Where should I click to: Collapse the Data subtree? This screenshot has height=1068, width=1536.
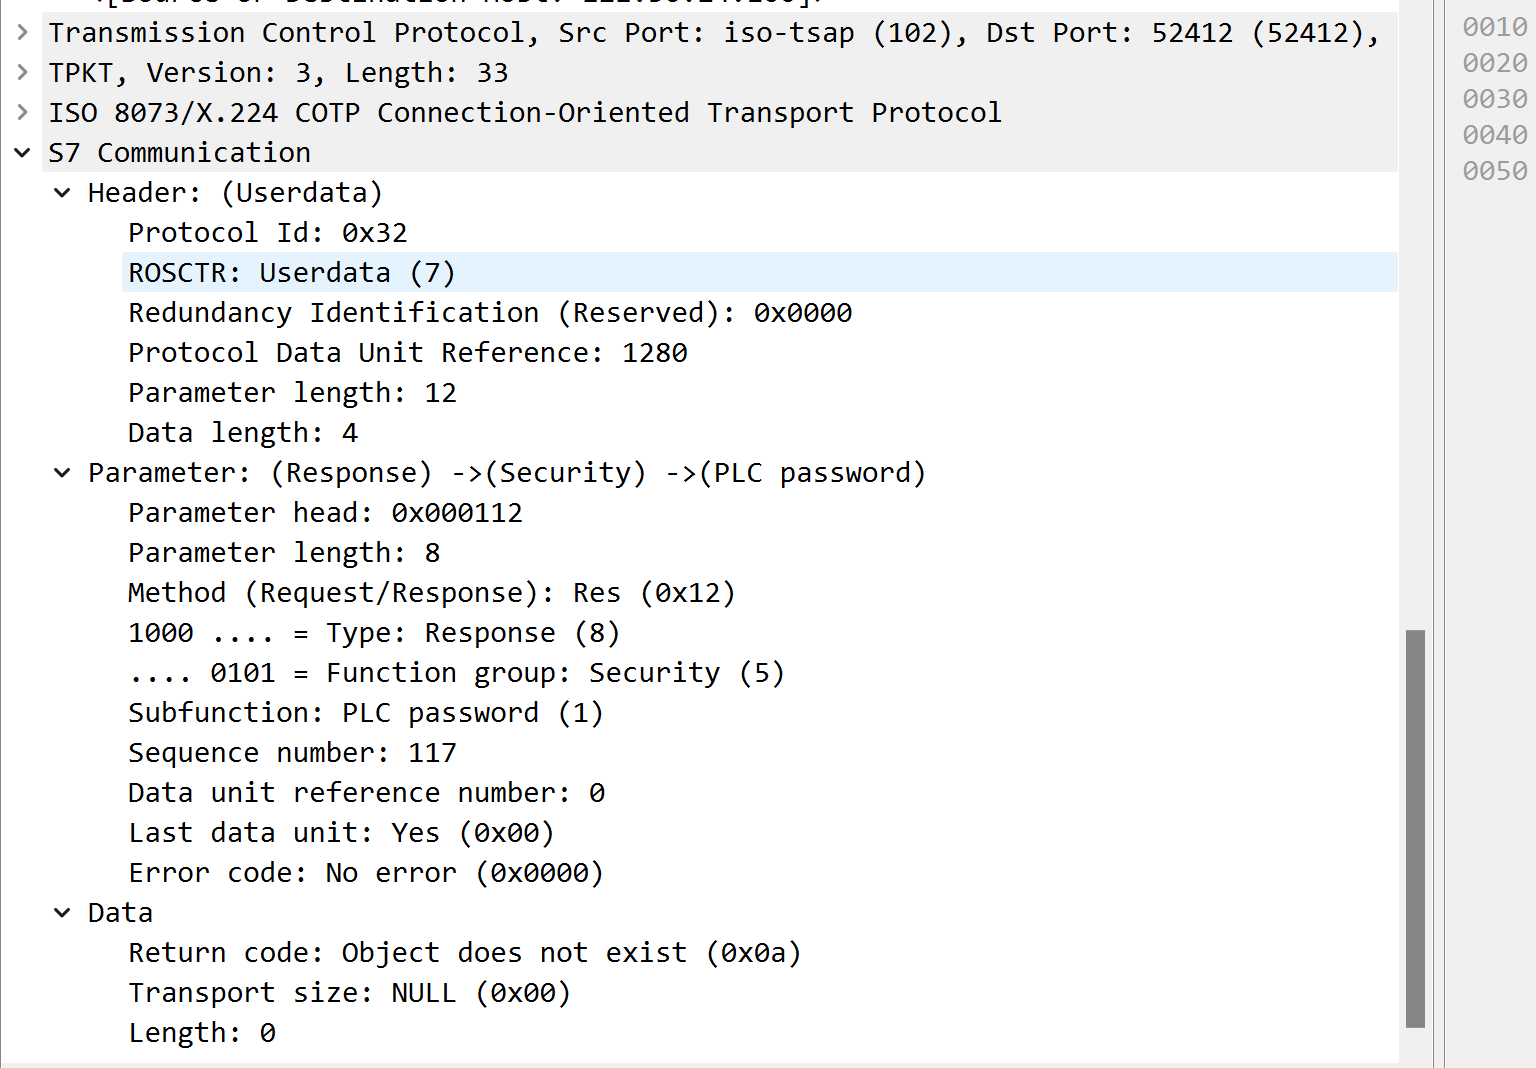coord(62,913)
